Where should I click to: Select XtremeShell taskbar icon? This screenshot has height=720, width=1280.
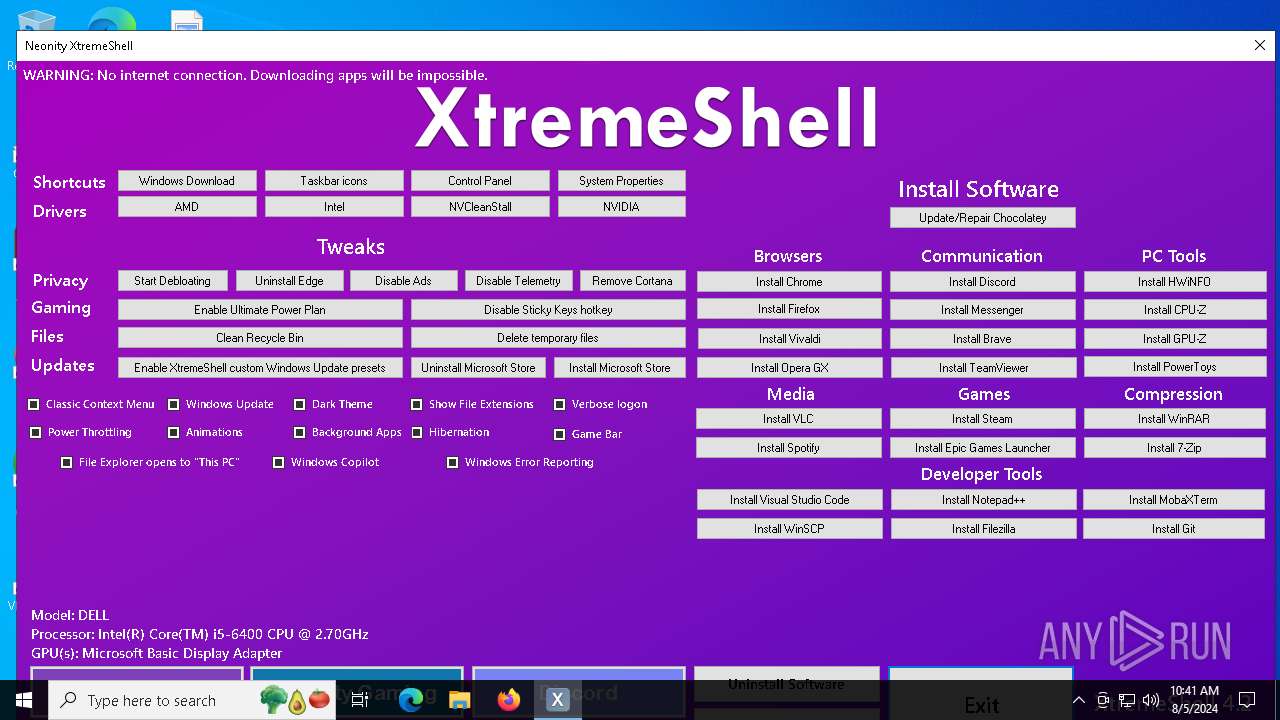click(558, 700)
